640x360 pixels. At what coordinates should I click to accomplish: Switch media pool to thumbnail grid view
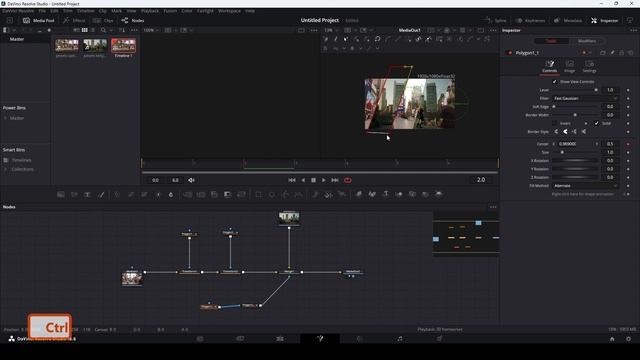84,30
